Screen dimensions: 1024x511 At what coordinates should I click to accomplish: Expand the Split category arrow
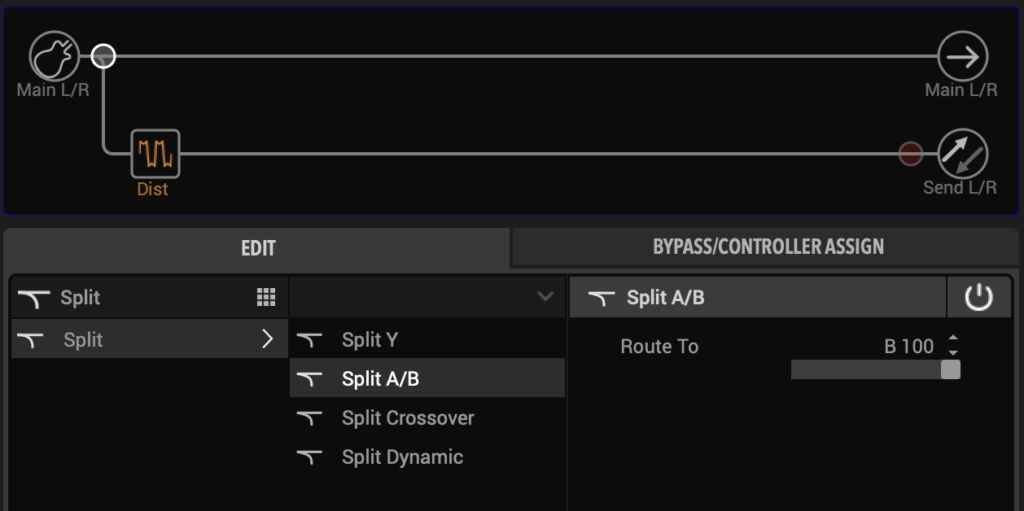[x=267, y=338]
